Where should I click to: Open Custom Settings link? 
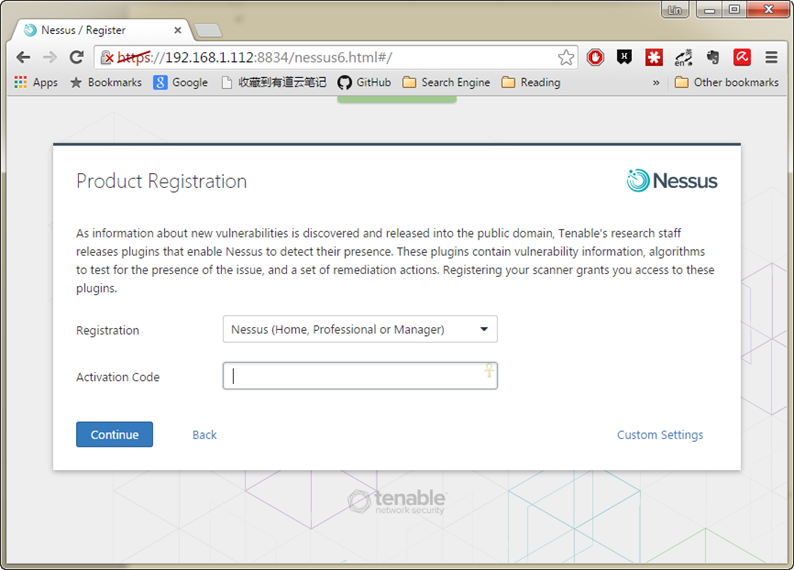660,435
